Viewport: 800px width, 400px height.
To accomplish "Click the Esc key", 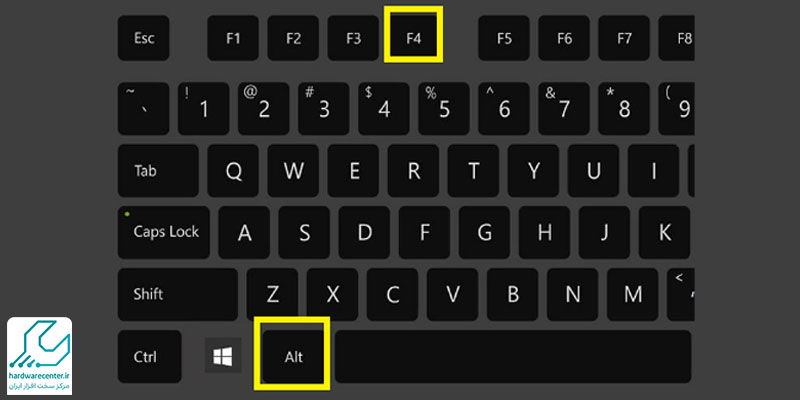I will pyautogui.click(x=143, y=38).
